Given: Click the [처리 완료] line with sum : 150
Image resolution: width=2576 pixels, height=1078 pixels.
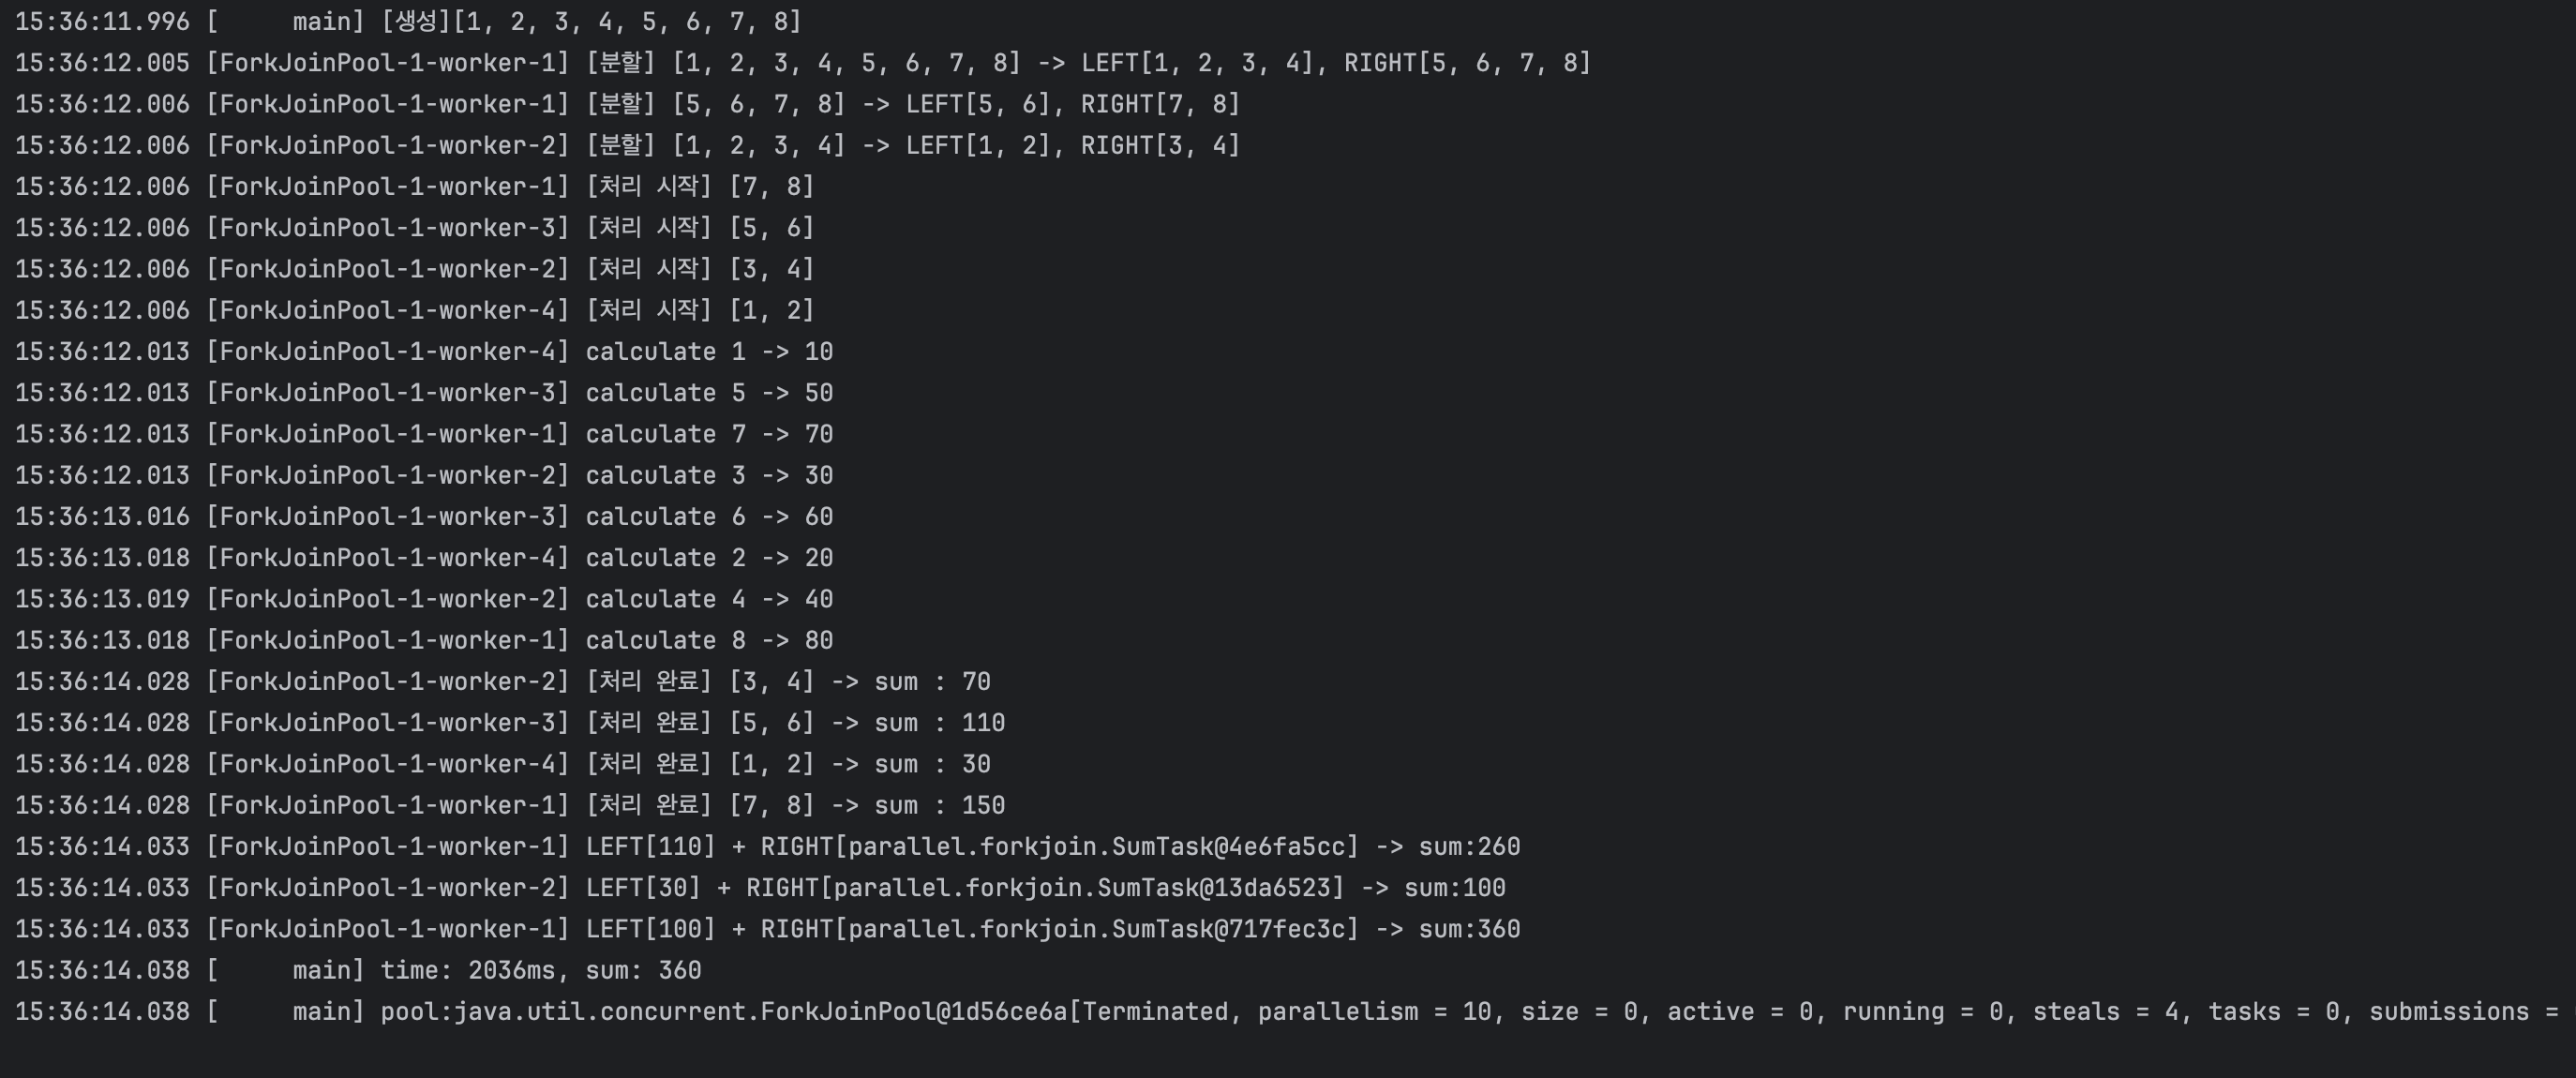Looking at the screenshot, I should point(795,805).
